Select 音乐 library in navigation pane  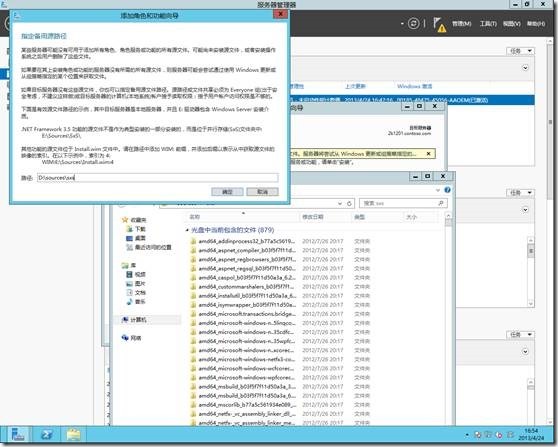coord(136,302)
